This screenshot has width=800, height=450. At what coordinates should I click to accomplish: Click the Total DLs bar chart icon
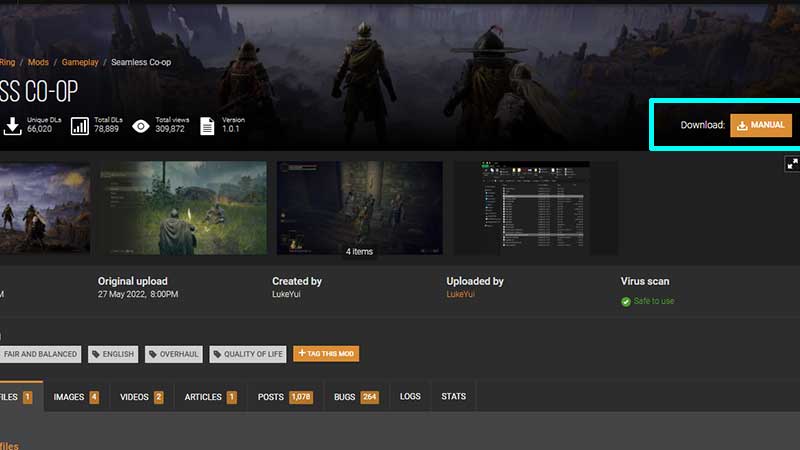78,126
